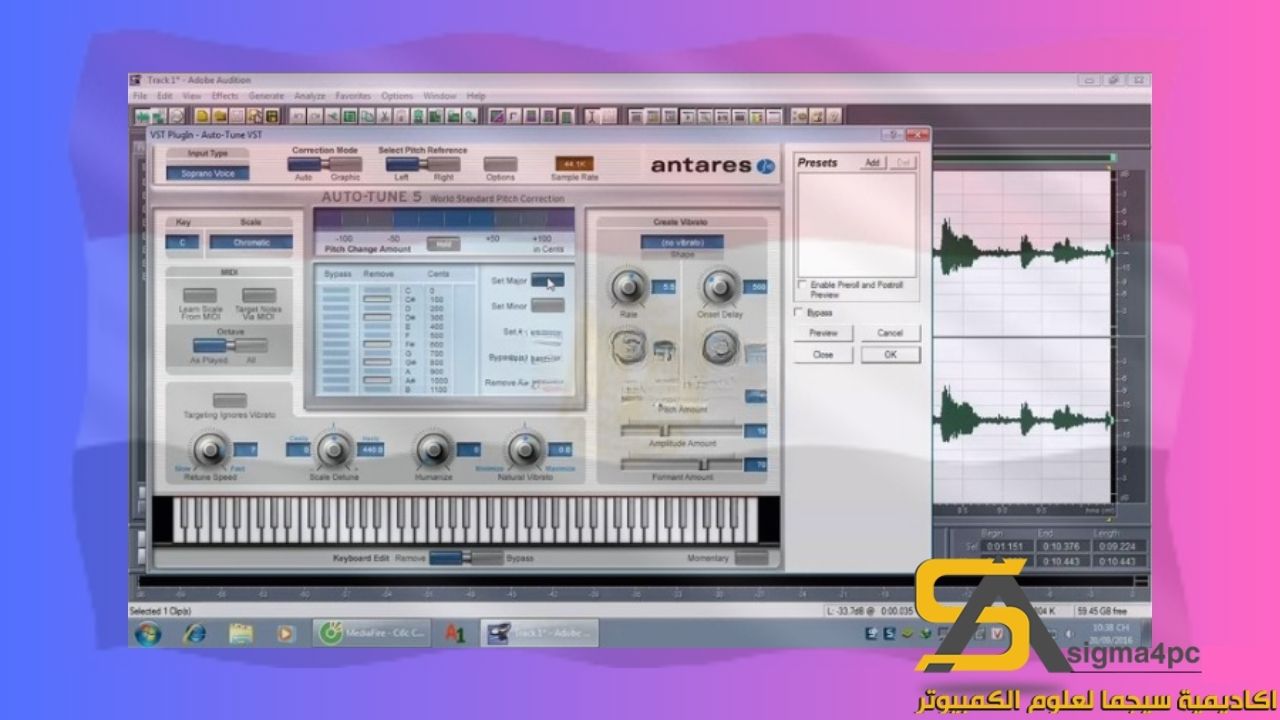Viewport: 1280px width, 720px height.
Task: Click the Amplitude Amount slider
Action: tap(682, 430)
